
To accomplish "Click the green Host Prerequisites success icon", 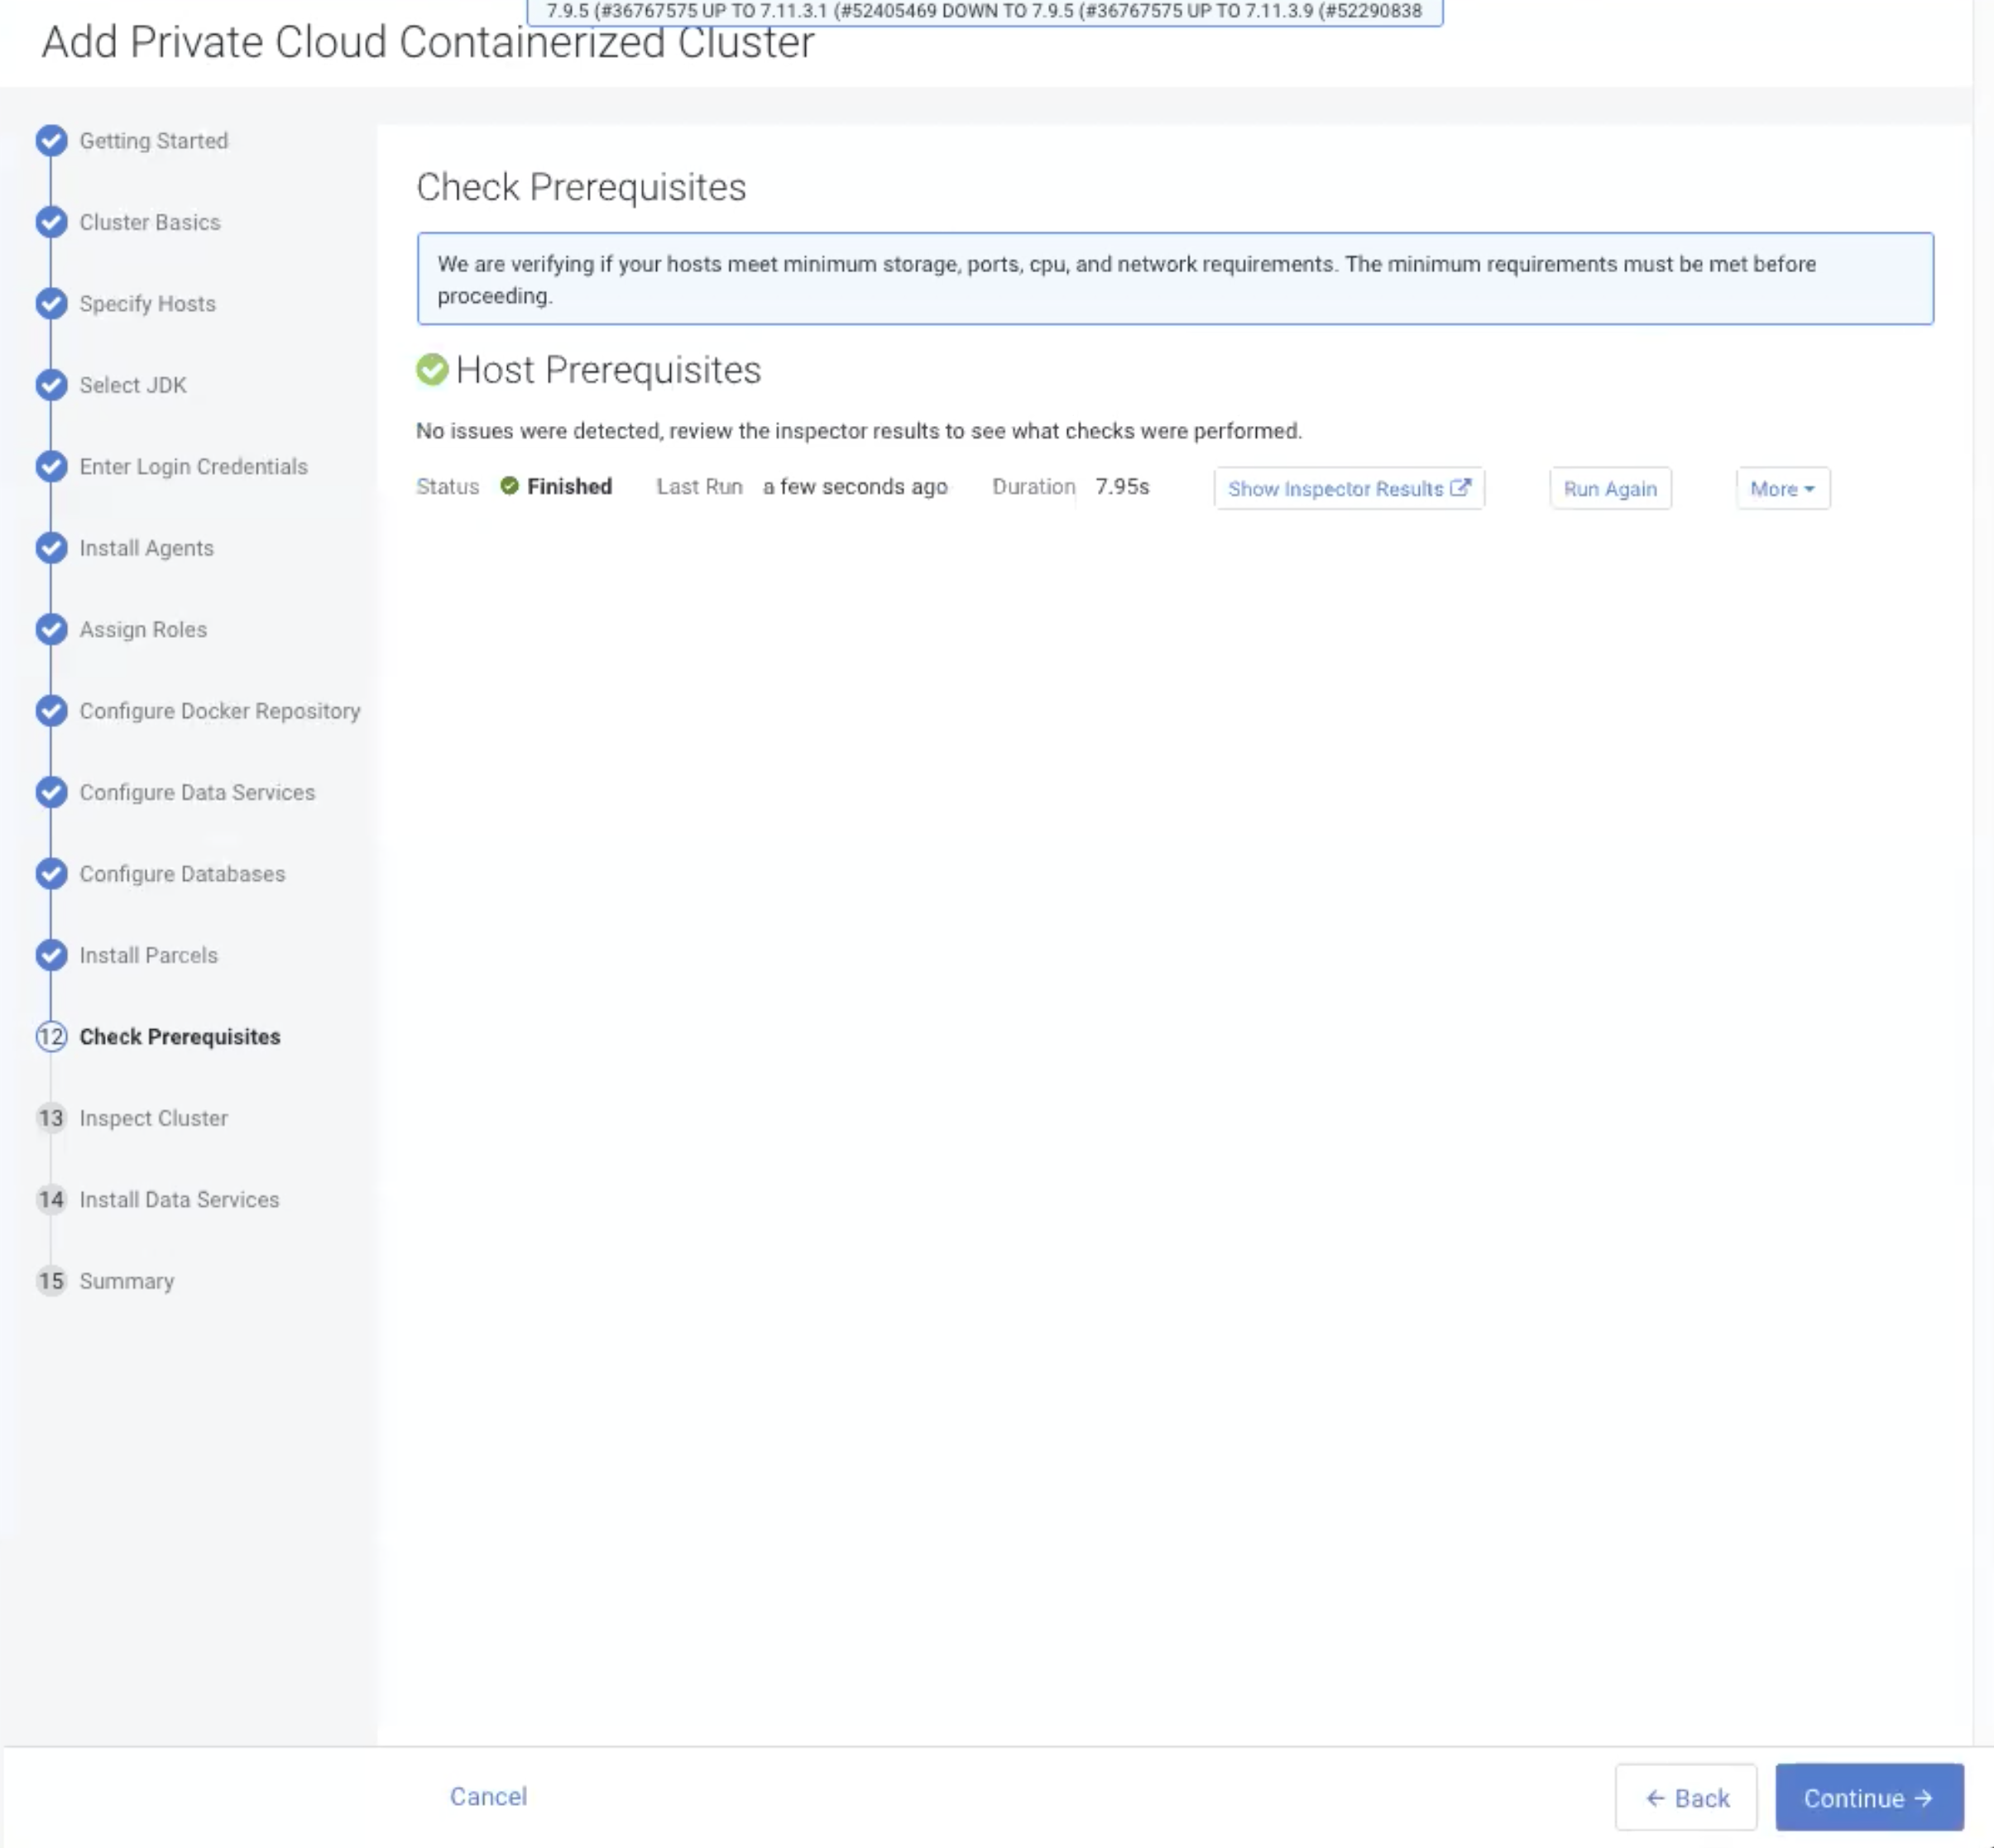I will (x=432, y=370).
